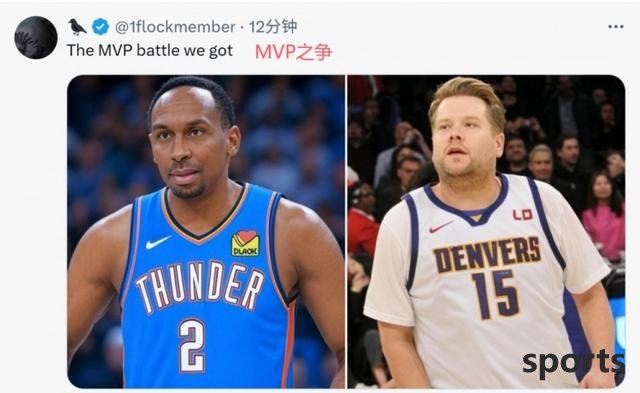The width and height of the screenshot is (640, 393).
Task: Click the woman in pink in the crowd
Action: [x=602, y=218]
